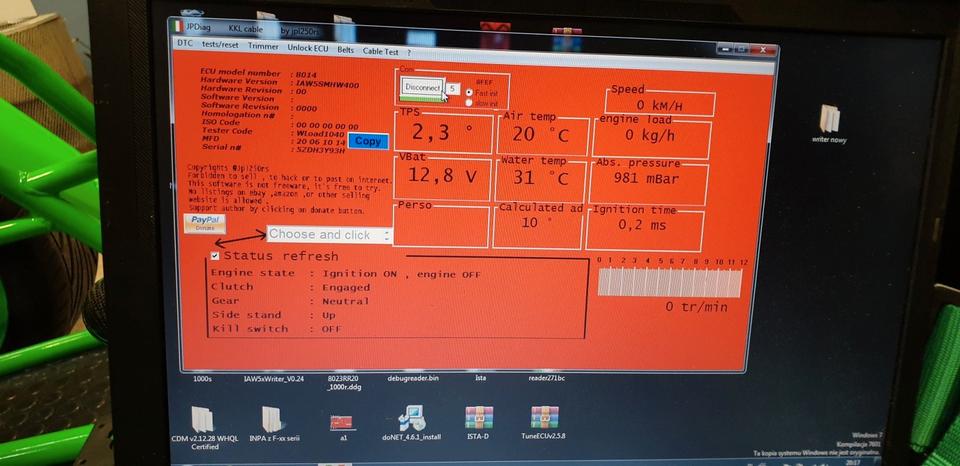Open the writer nowy desktop folder
Screen dimensions: 960x466
click(x=830, y=124)
